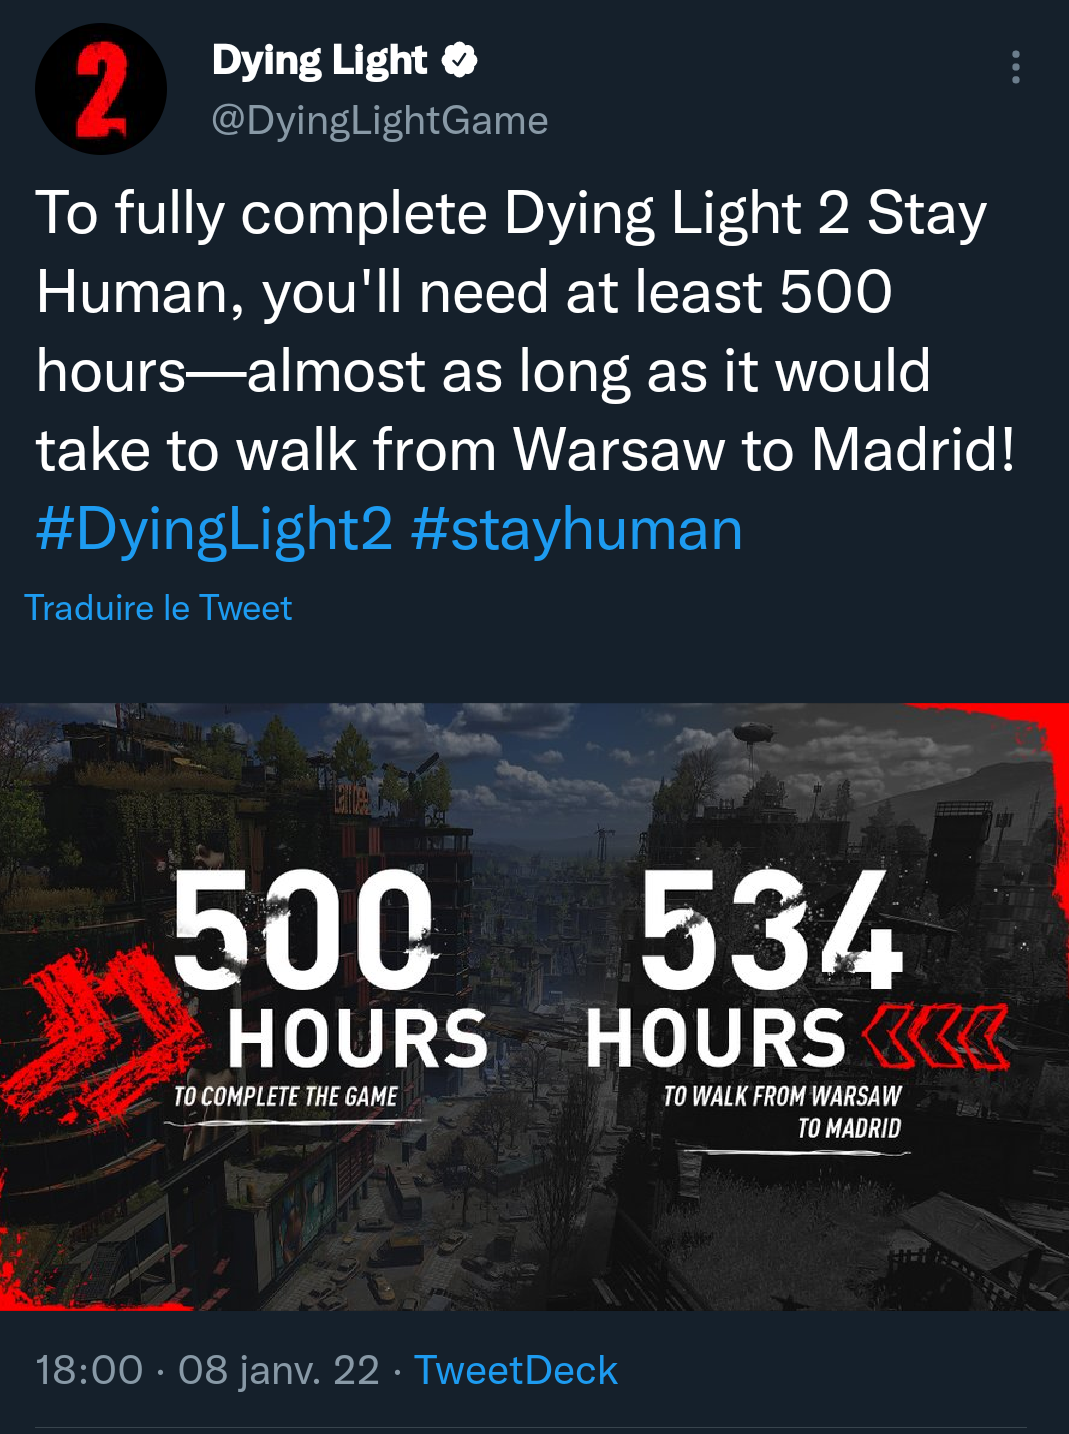The image size is (1069, 1434).
Task: Click the 08 janv. 22 date
Action: pos(279,1370)
